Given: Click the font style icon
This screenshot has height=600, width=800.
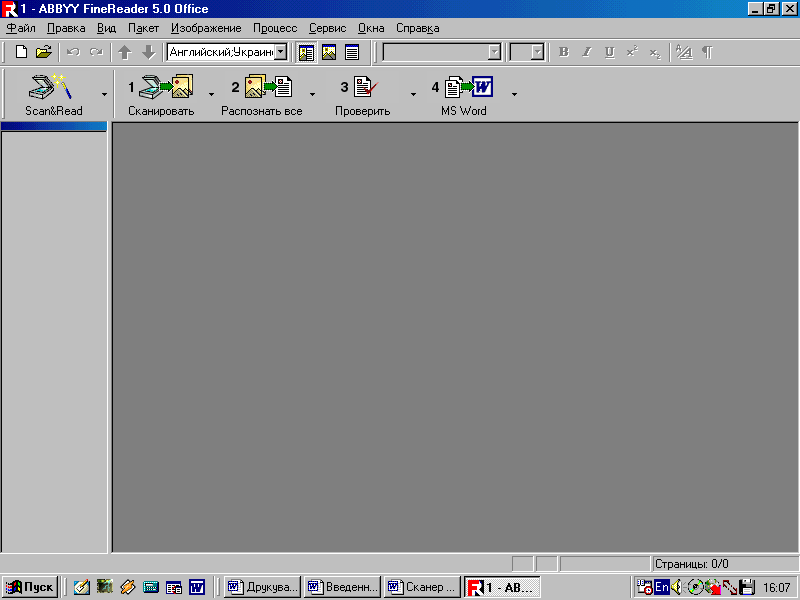Looking at the screenshot, I should (684, 52).
